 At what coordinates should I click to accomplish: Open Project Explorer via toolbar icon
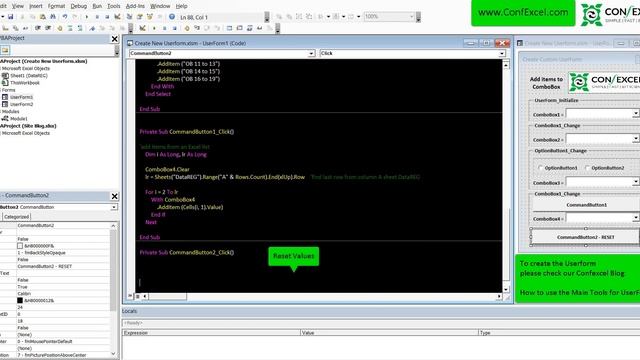click(129, 17)
